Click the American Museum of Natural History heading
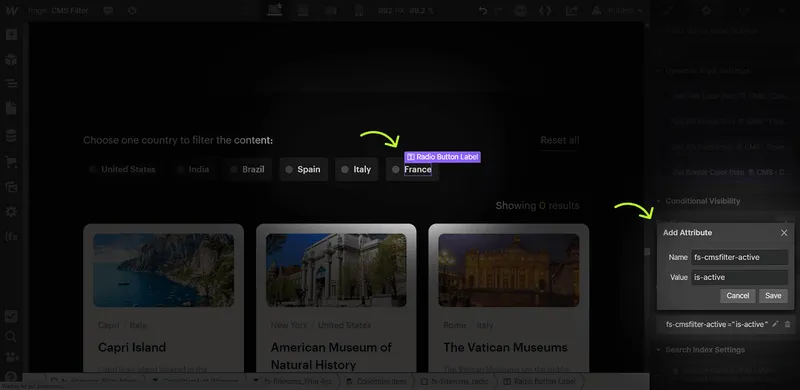Image resolution: width=800 pixels, height=390 pixels. click(331, 356)
